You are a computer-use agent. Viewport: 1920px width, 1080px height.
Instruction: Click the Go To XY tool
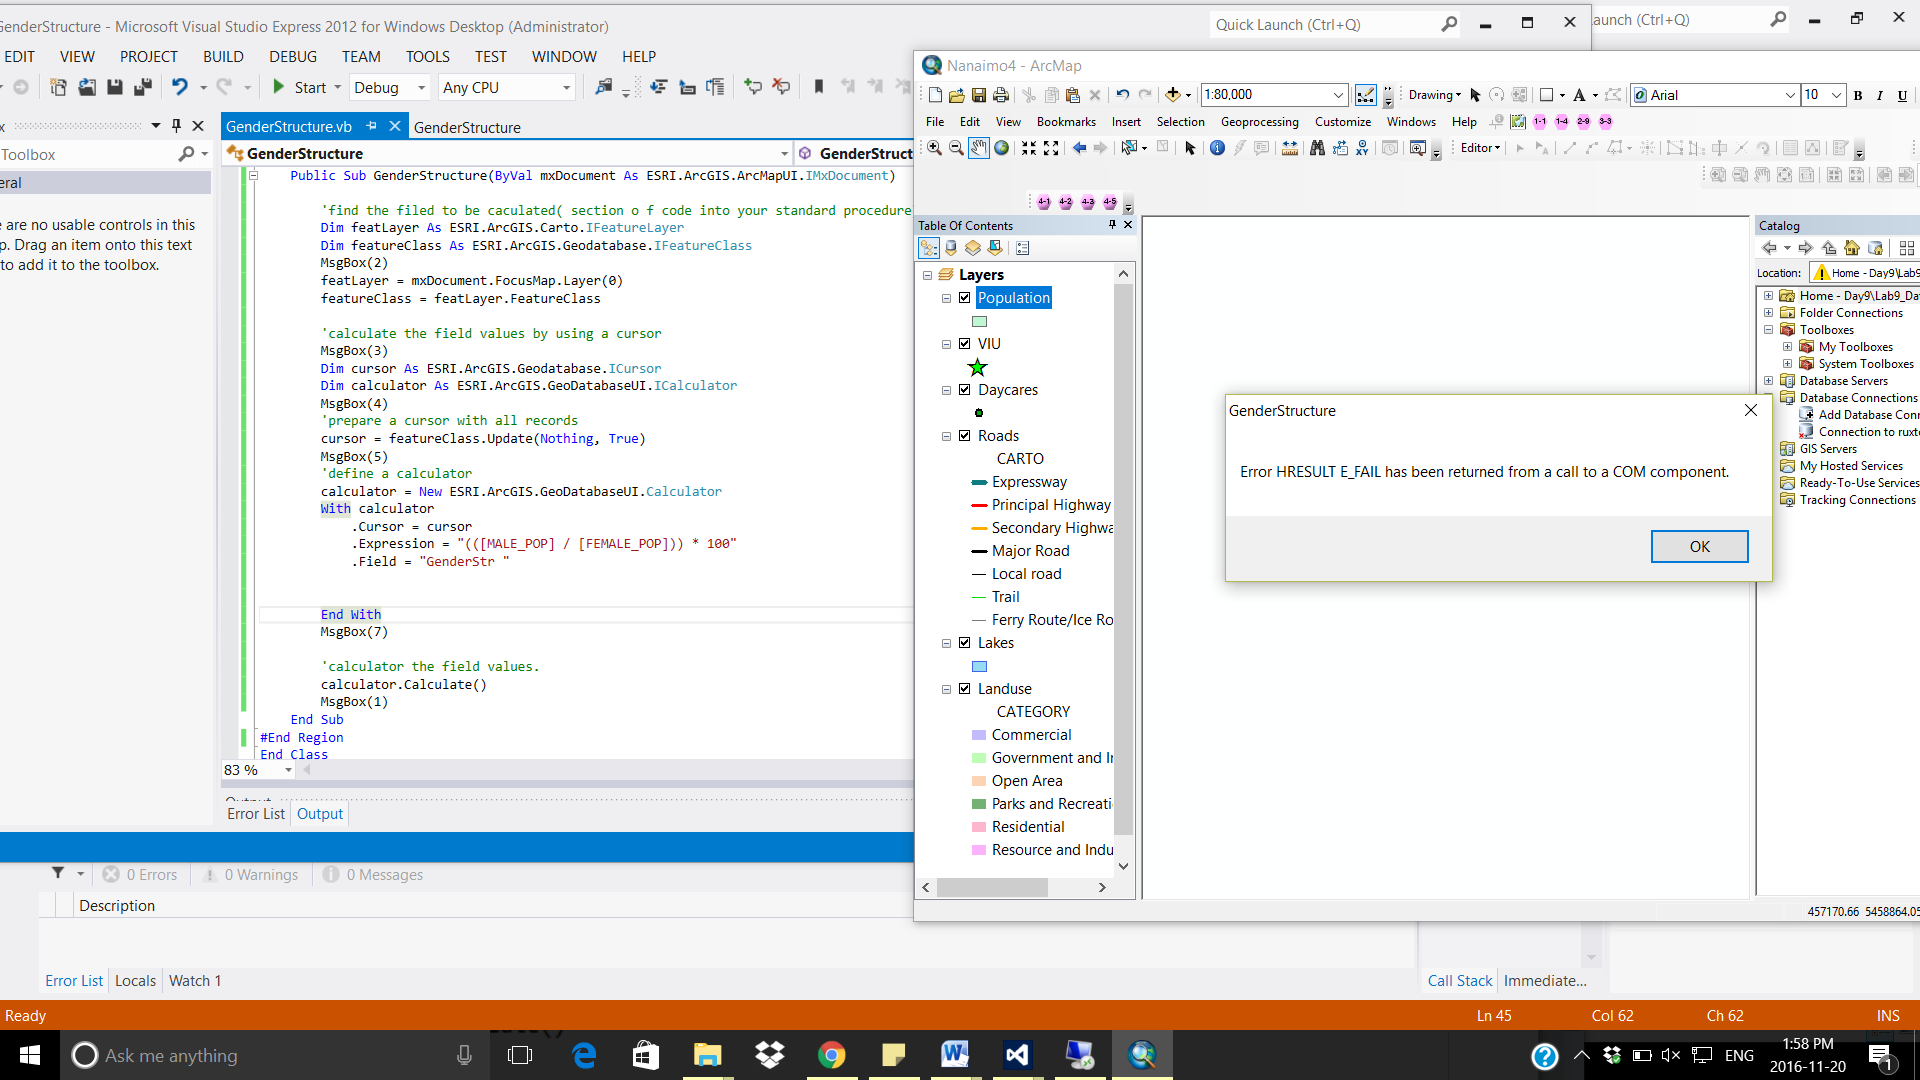tap(1362, 148)
